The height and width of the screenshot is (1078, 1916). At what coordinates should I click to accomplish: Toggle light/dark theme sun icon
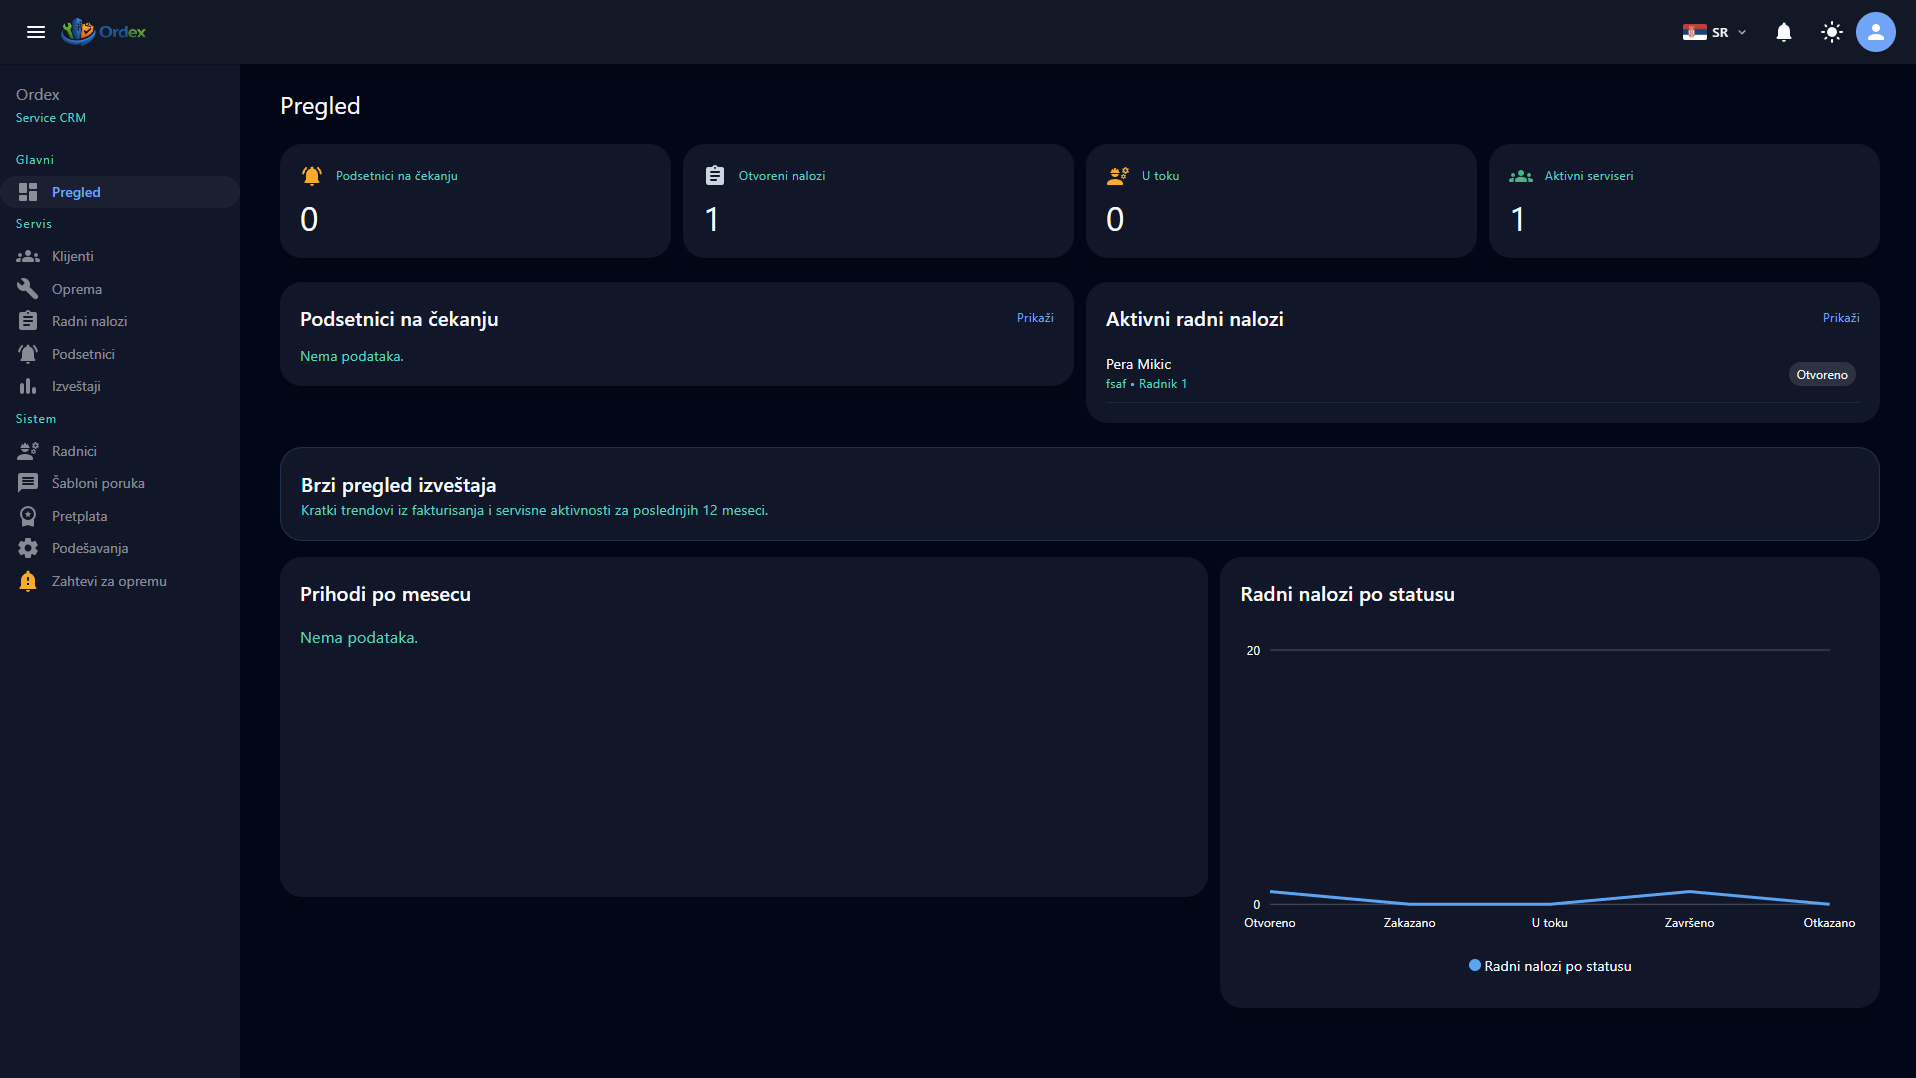tap(1832, 32)
